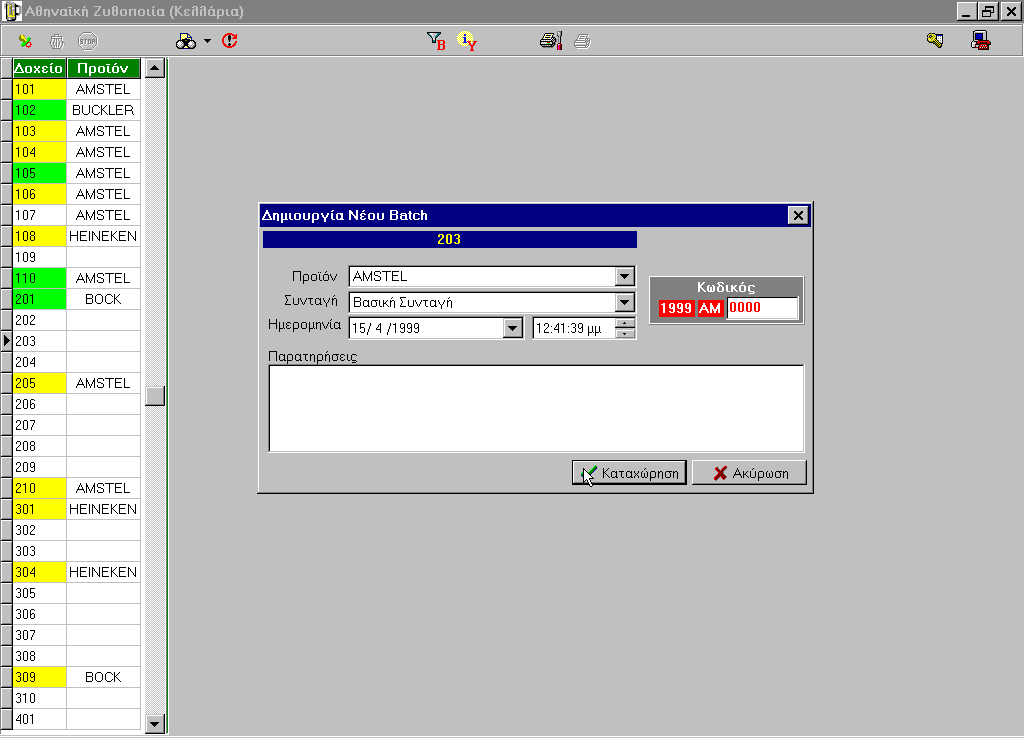Click the Ακύρωση cancel button
Screen dimensions: 1024x738
point(749,473)
